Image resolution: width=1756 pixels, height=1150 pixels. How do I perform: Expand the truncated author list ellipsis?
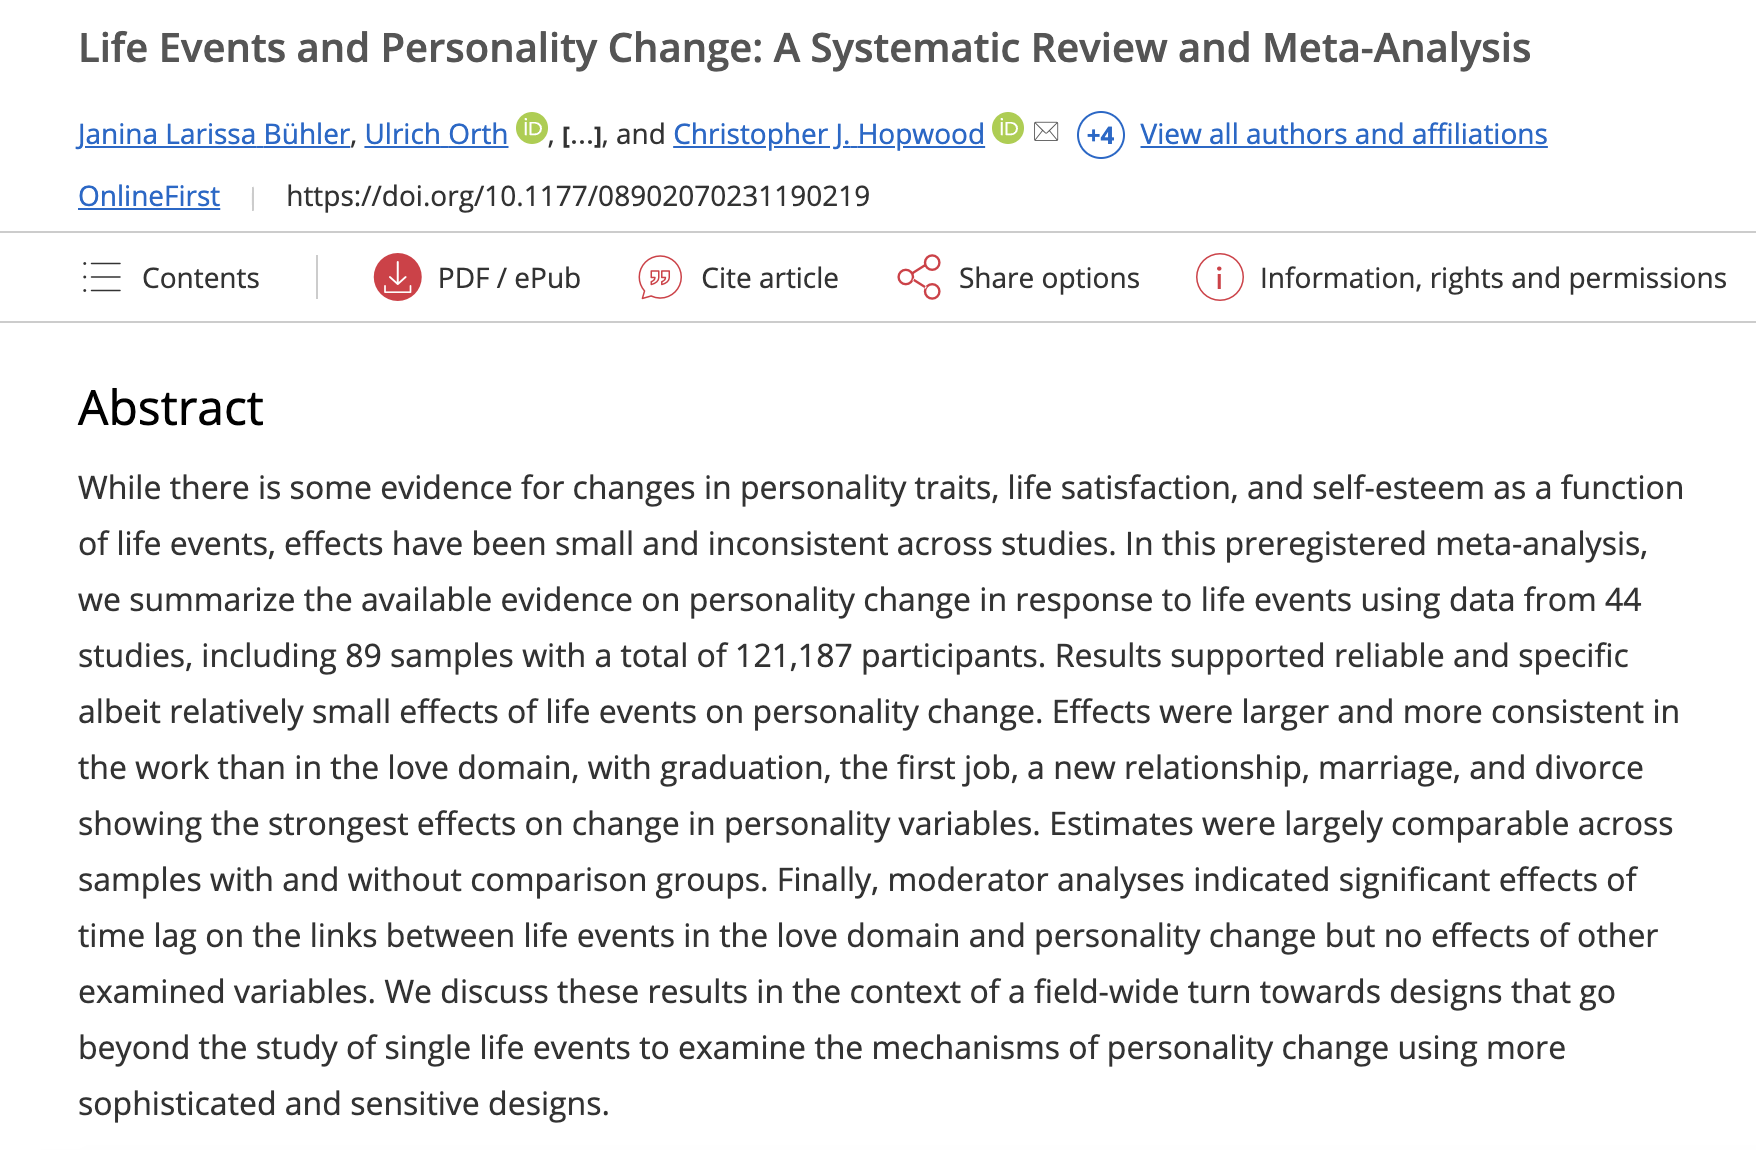point(582,136)
